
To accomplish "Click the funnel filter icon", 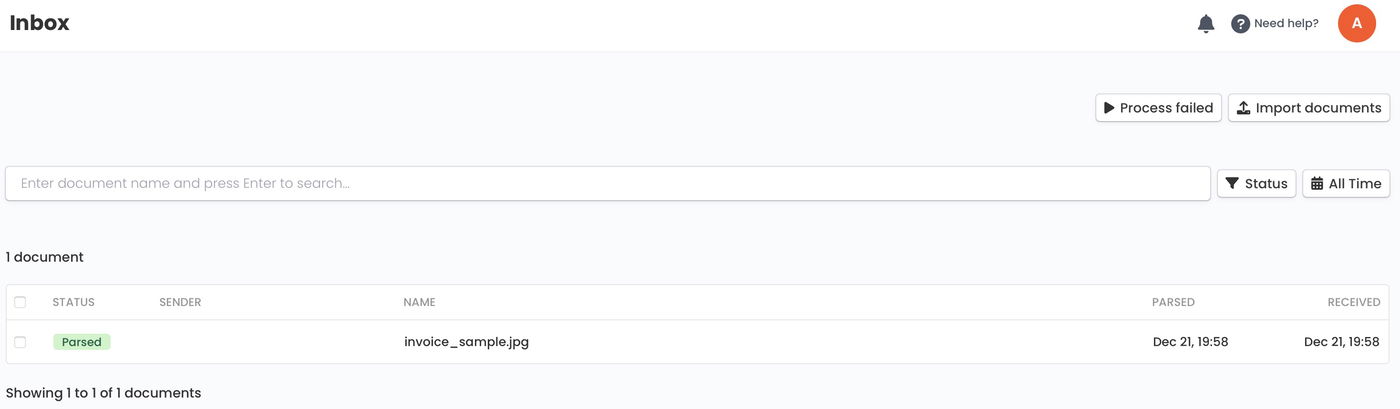I will 1232,184.
